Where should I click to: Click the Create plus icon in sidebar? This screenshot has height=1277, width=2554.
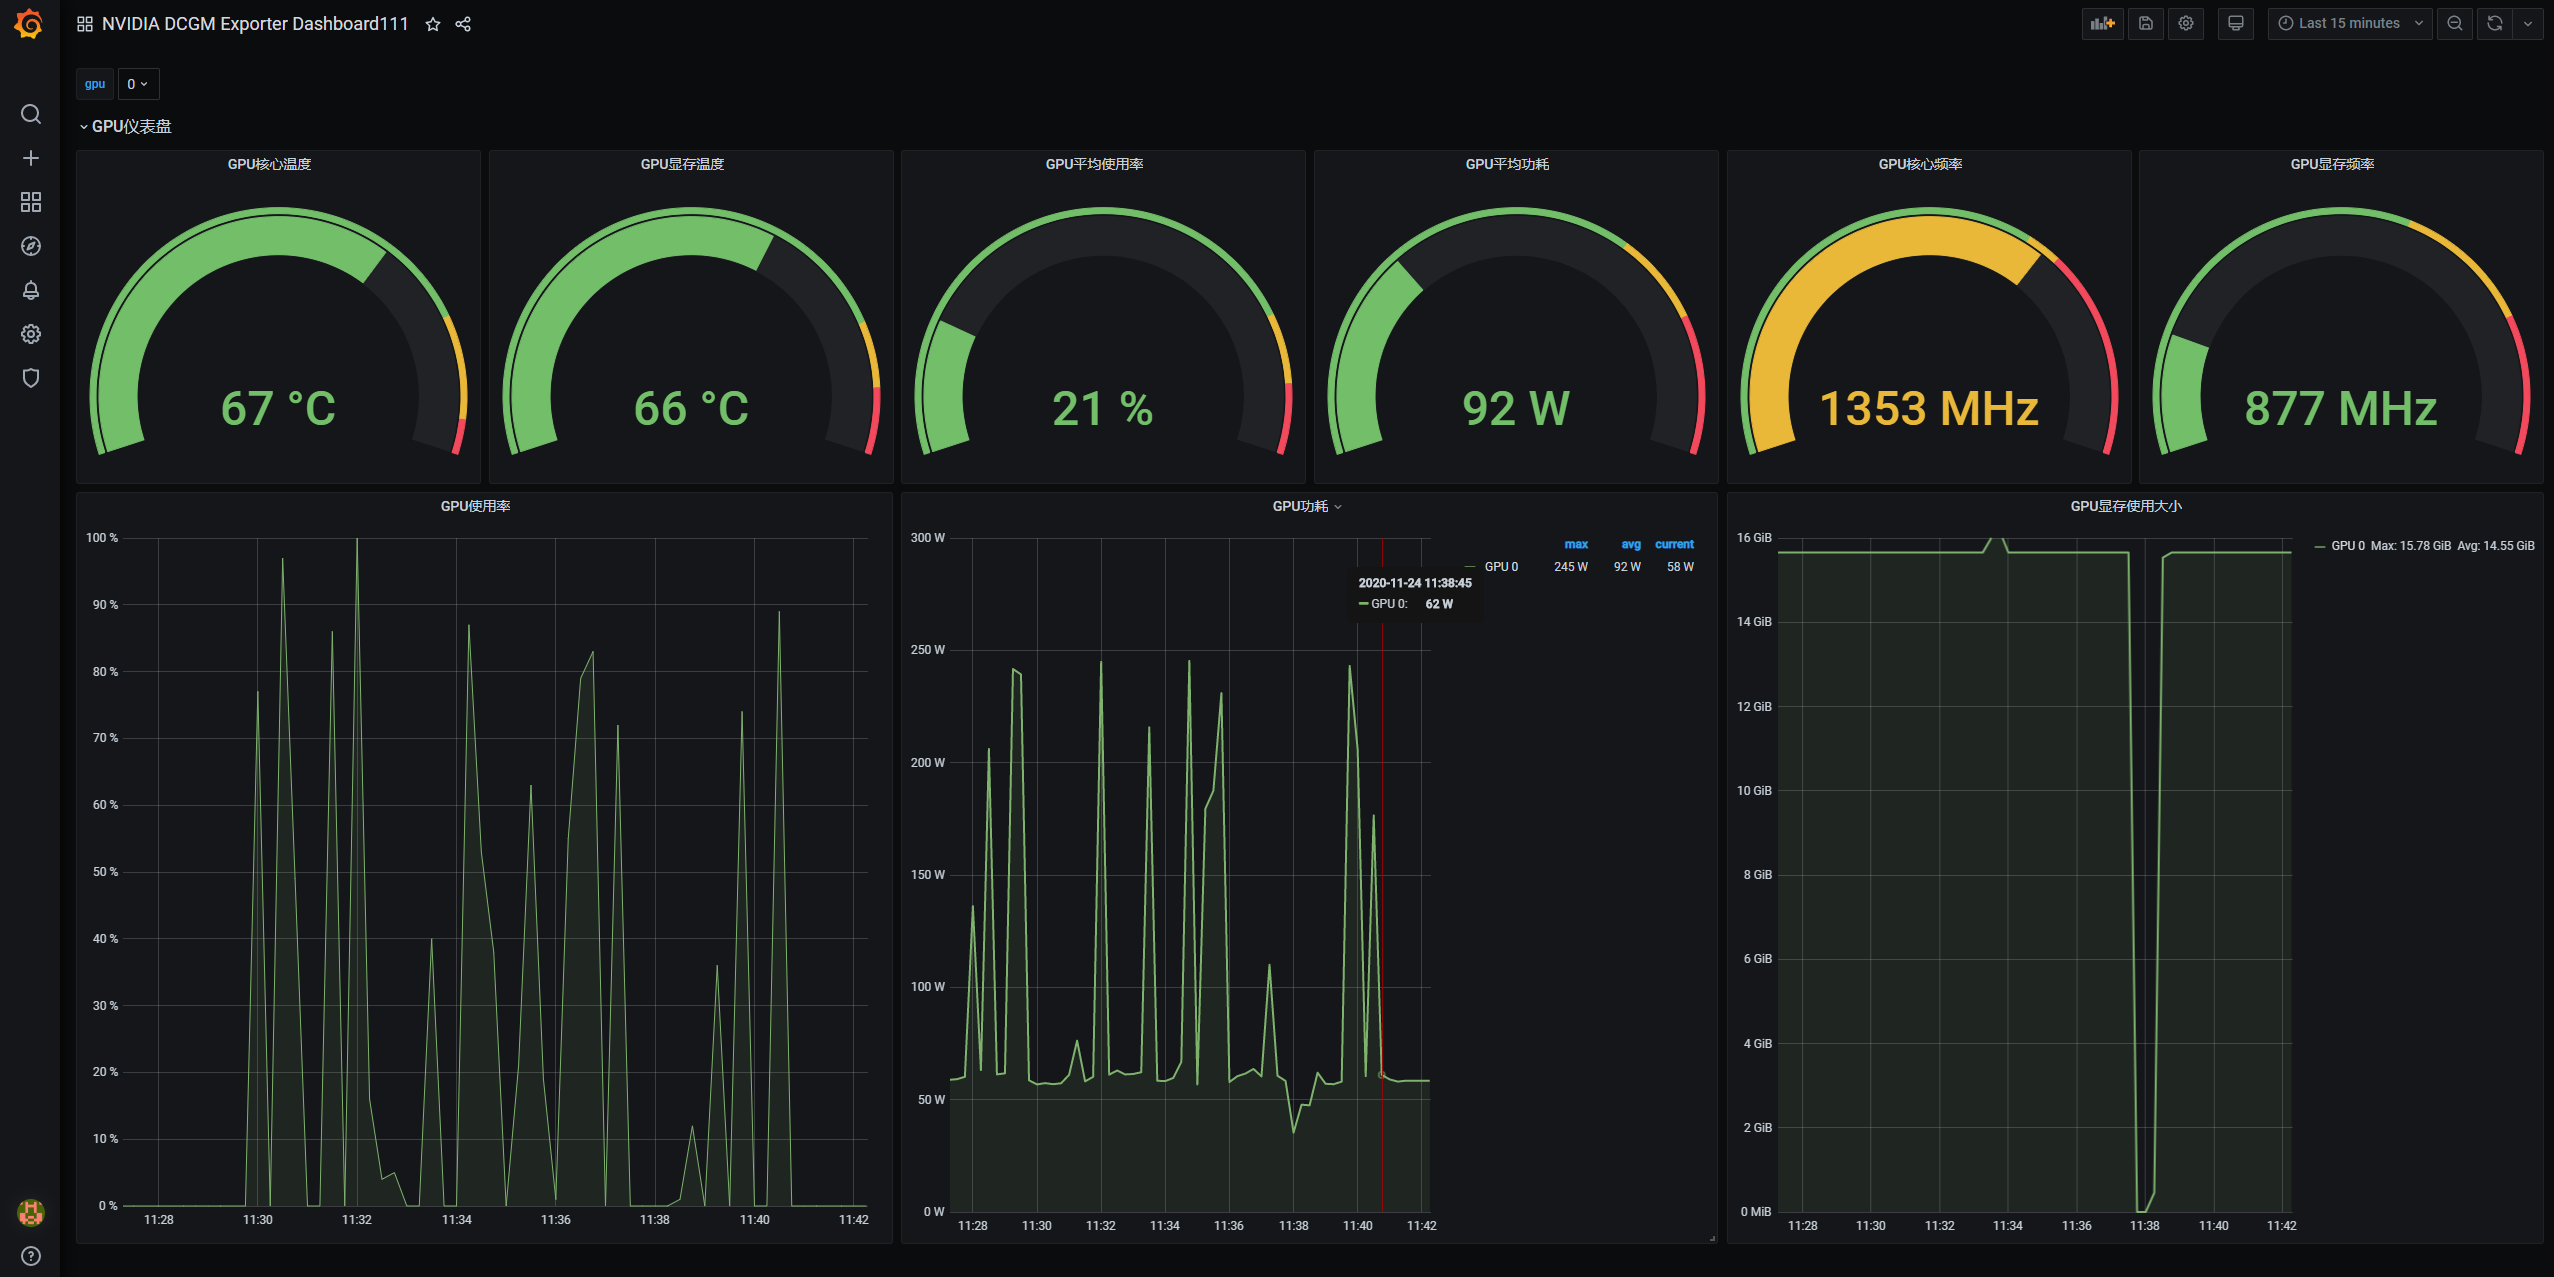click(31, 158)
